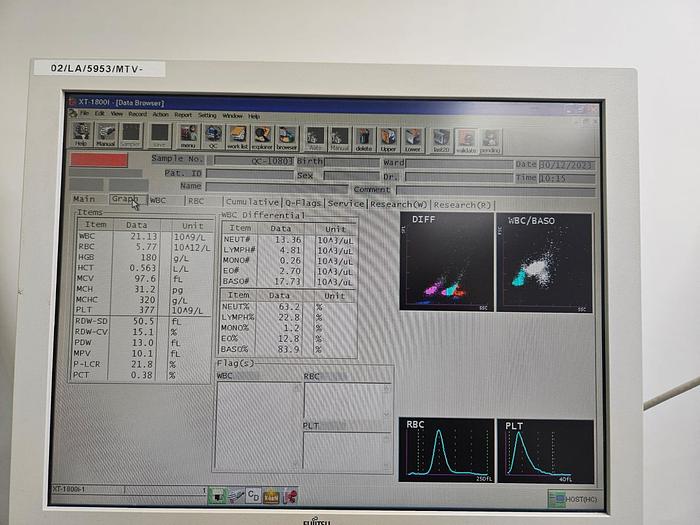The width and height of the screenshot is (700, 525).
Task: Click the Manual toolbar icon next to Help
Action: [106, 135]
